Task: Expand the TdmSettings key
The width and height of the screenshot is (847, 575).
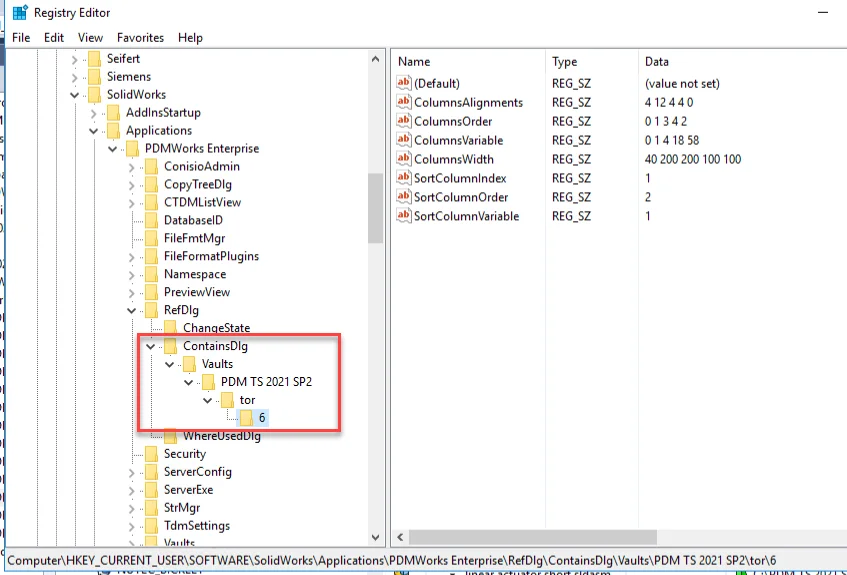Action: click(x=132, y=526)
